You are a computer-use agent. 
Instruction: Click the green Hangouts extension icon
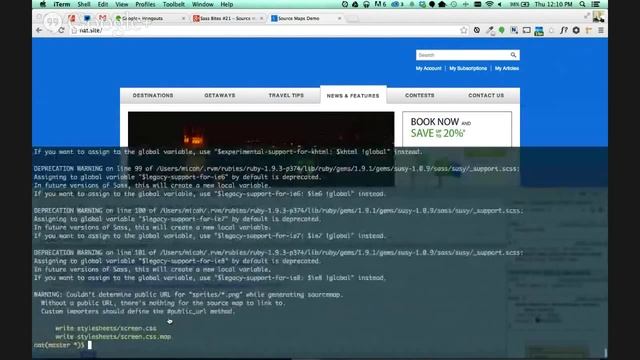[502, 30]
